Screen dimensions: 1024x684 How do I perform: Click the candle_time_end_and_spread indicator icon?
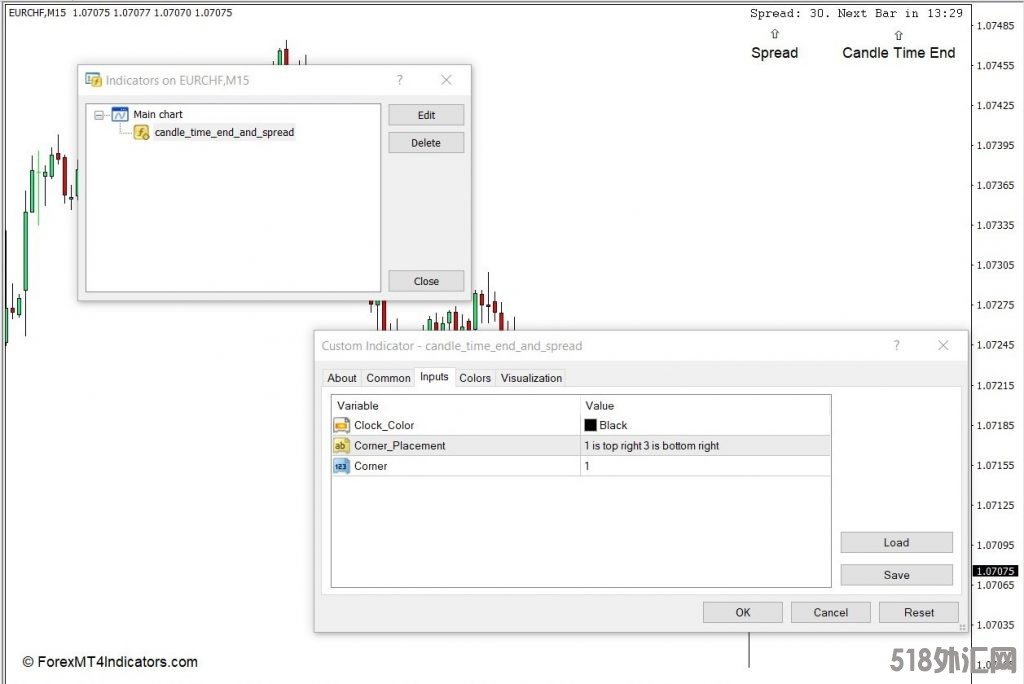pyautogui.click(x=142, y=132)
